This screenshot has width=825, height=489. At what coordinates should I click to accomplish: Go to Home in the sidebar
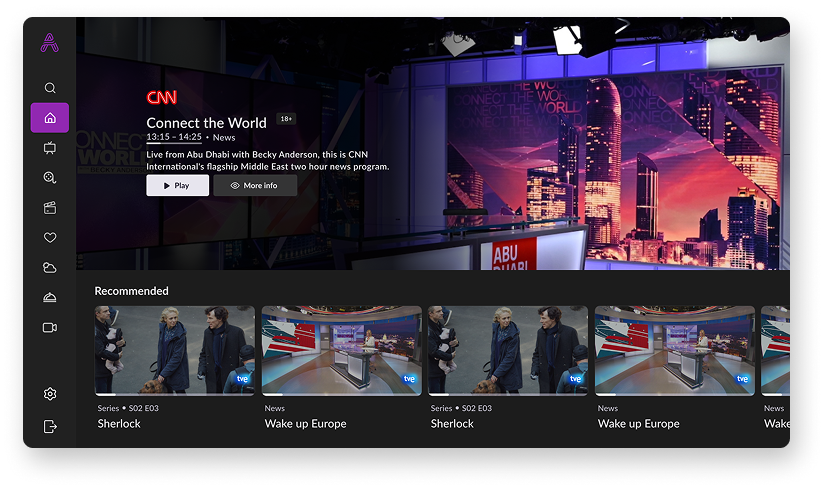(x=50, y=117)
